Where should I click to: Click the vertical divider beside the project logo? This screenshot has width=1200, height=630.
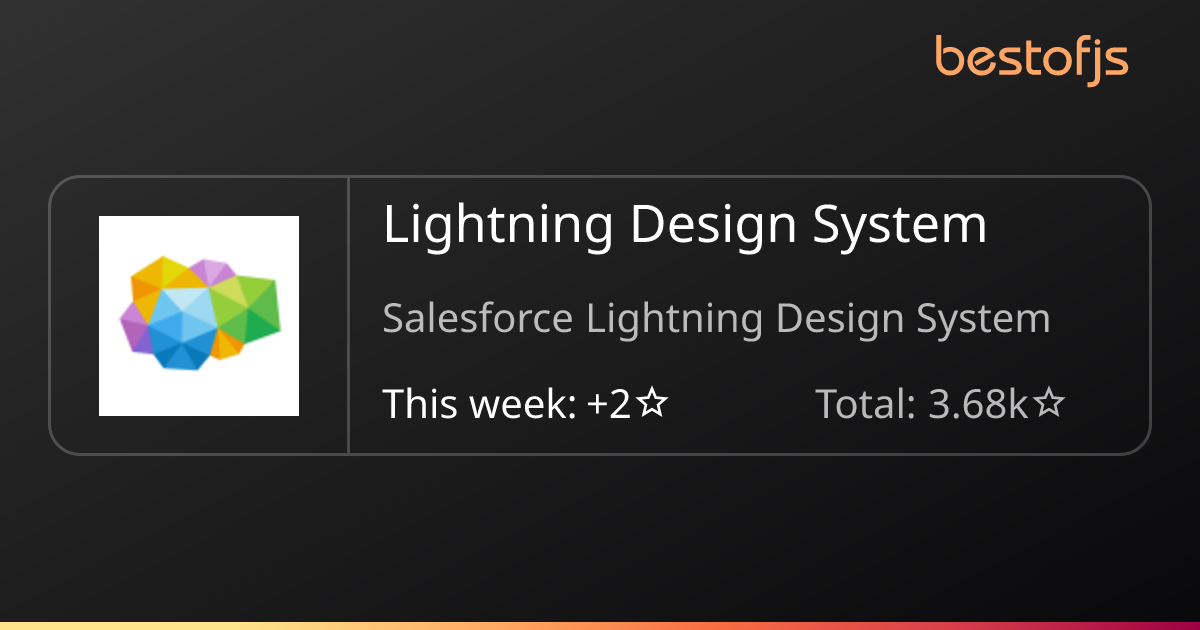coord(348,315)
